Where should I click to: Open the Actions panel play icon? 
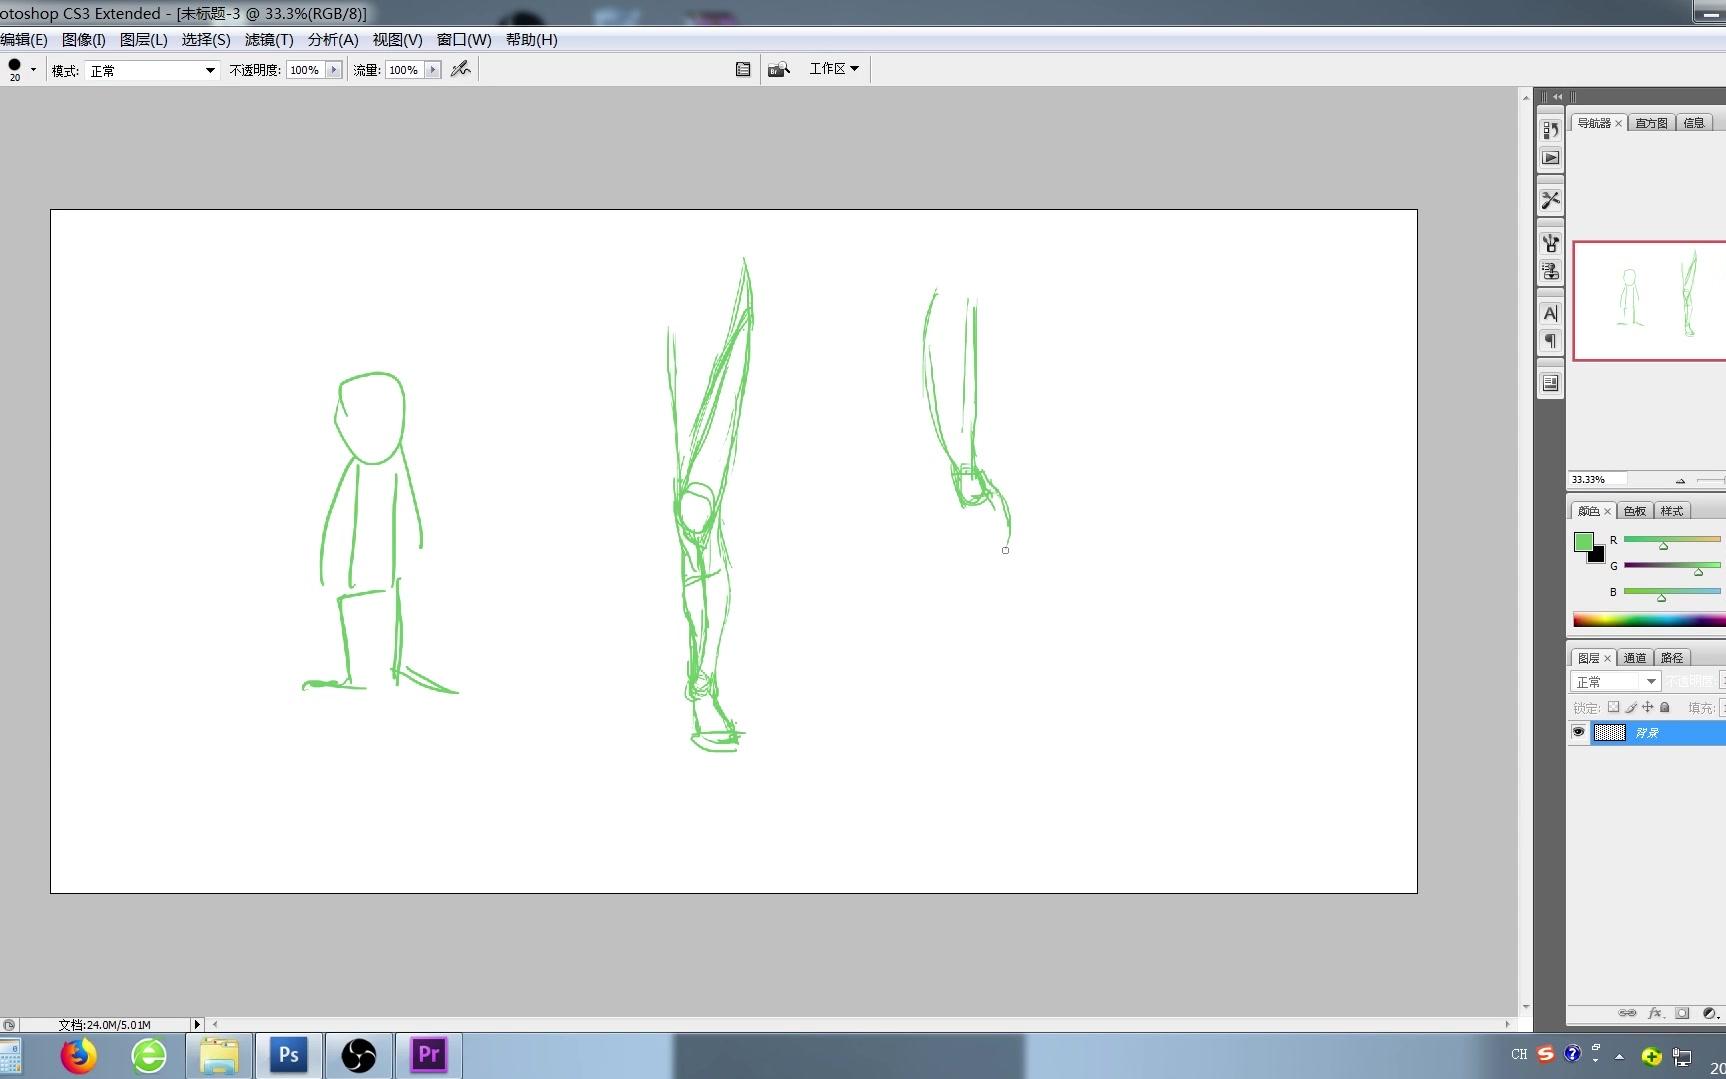coord(1550,158)
